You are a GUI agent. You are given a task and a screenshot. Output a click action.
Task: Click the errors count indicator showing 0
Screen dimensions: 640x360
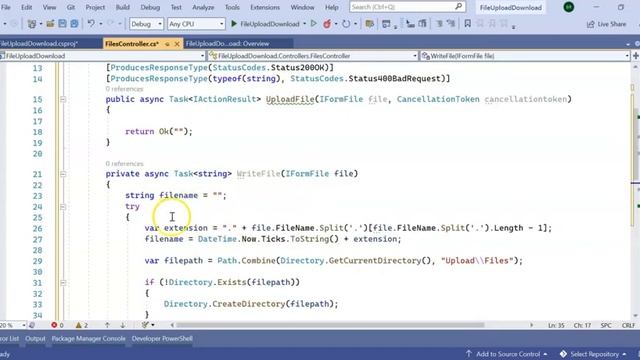coord(57,325)
